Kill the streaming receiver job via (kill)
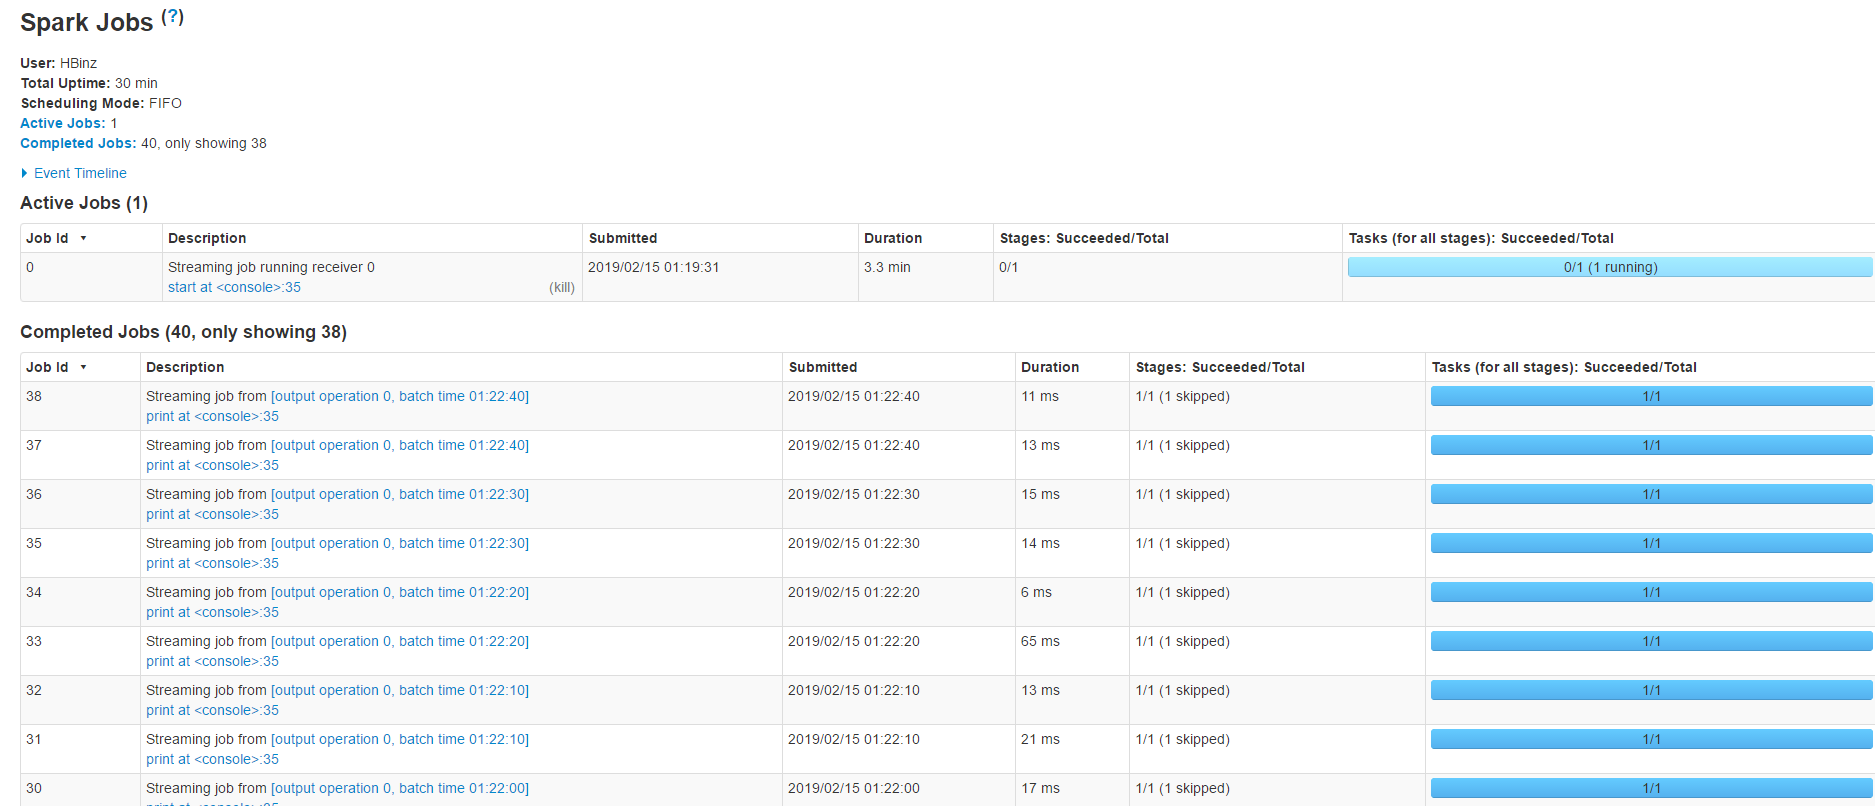This screenshot has width=1875, height=806. click(x=562, y=287)
